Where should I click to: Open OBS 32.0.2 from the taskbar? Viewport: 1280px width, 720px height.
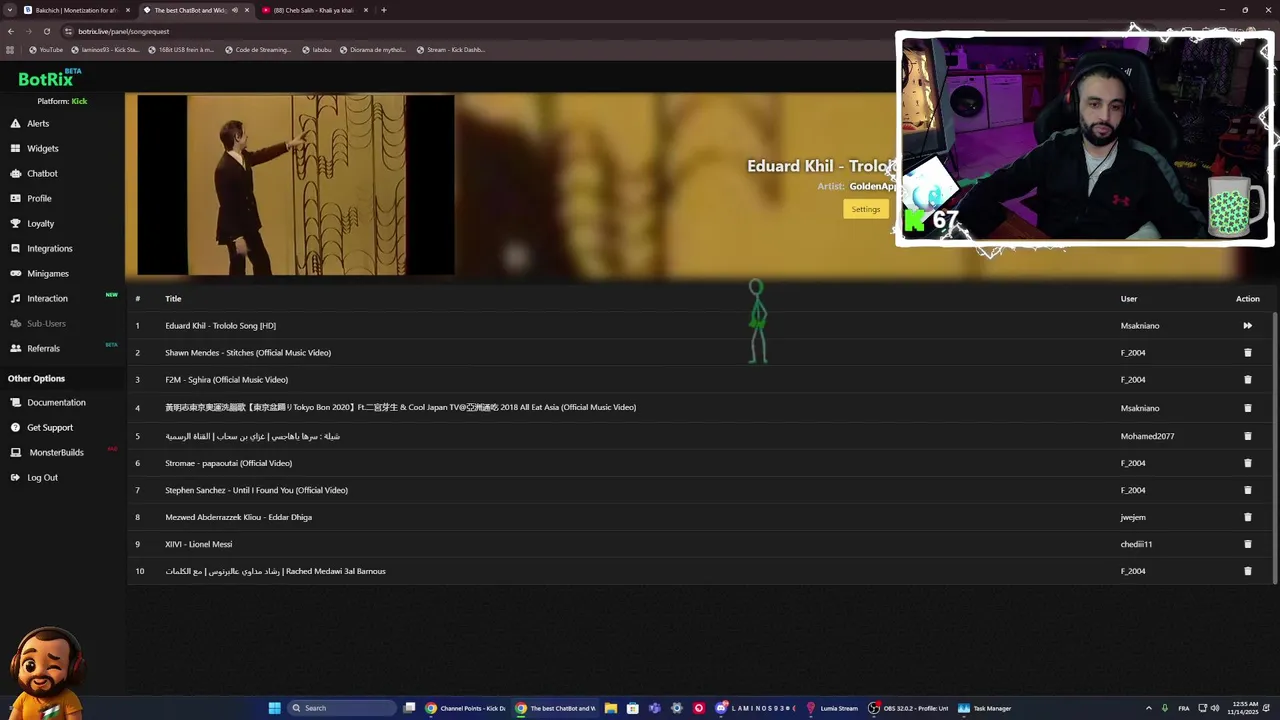[x=909, y=708]
